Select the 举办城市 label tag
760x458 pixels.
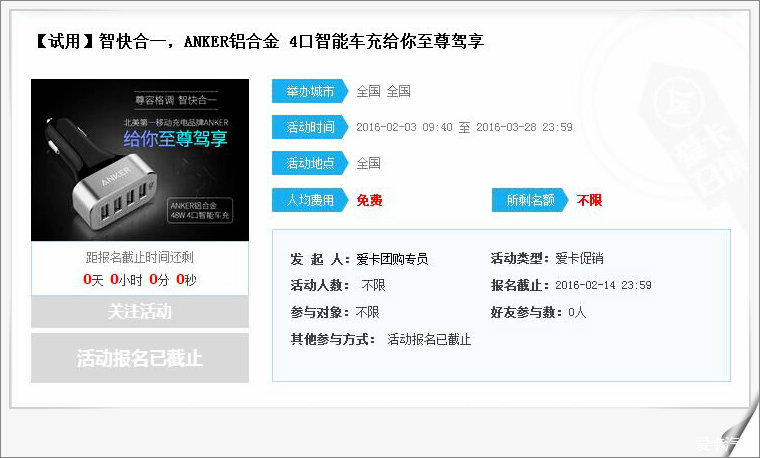click(310, 91)
